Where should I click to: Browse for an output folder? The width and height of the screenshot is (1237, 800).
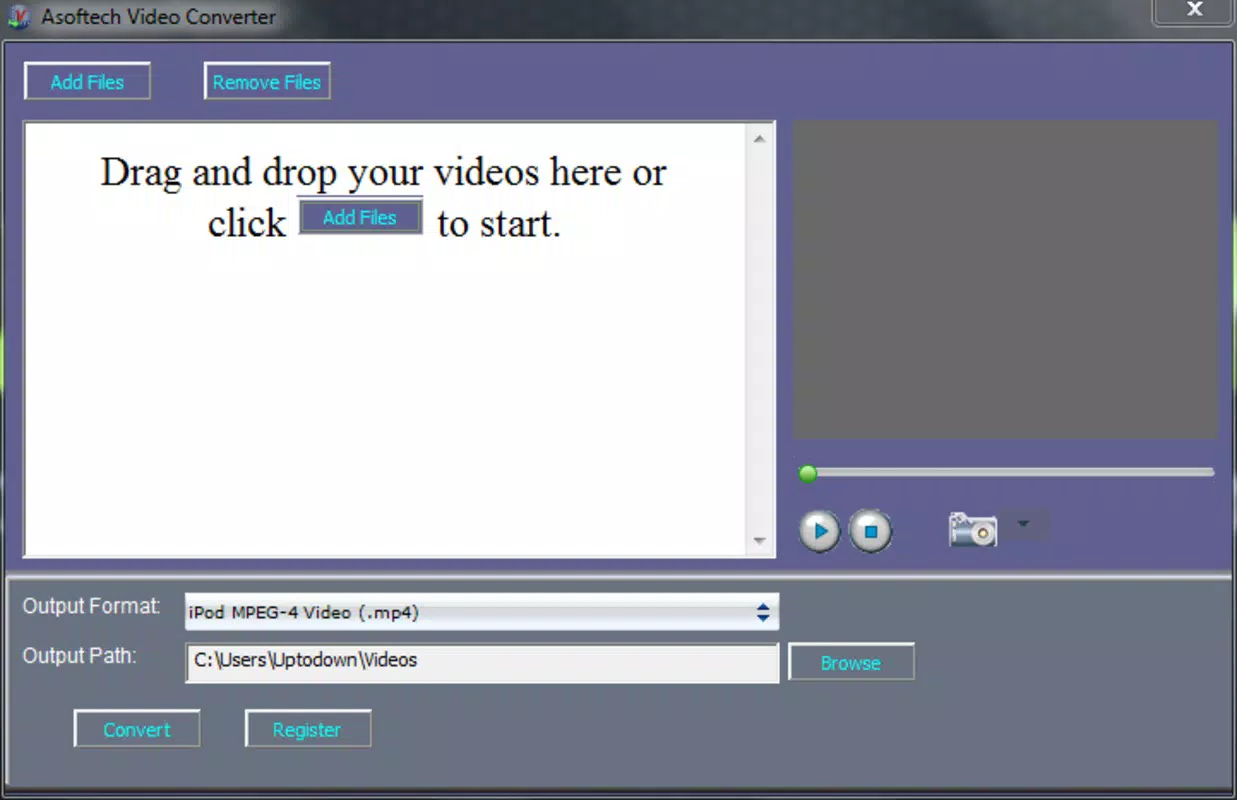(851, 662)
